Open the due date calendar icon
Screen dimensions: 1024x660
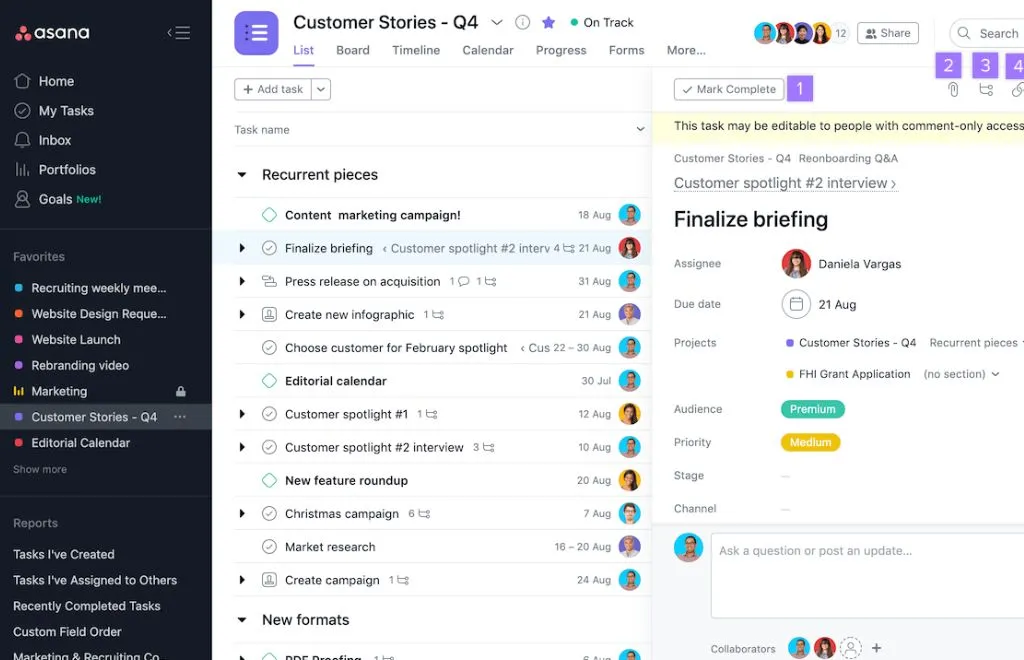click(796, 304)
